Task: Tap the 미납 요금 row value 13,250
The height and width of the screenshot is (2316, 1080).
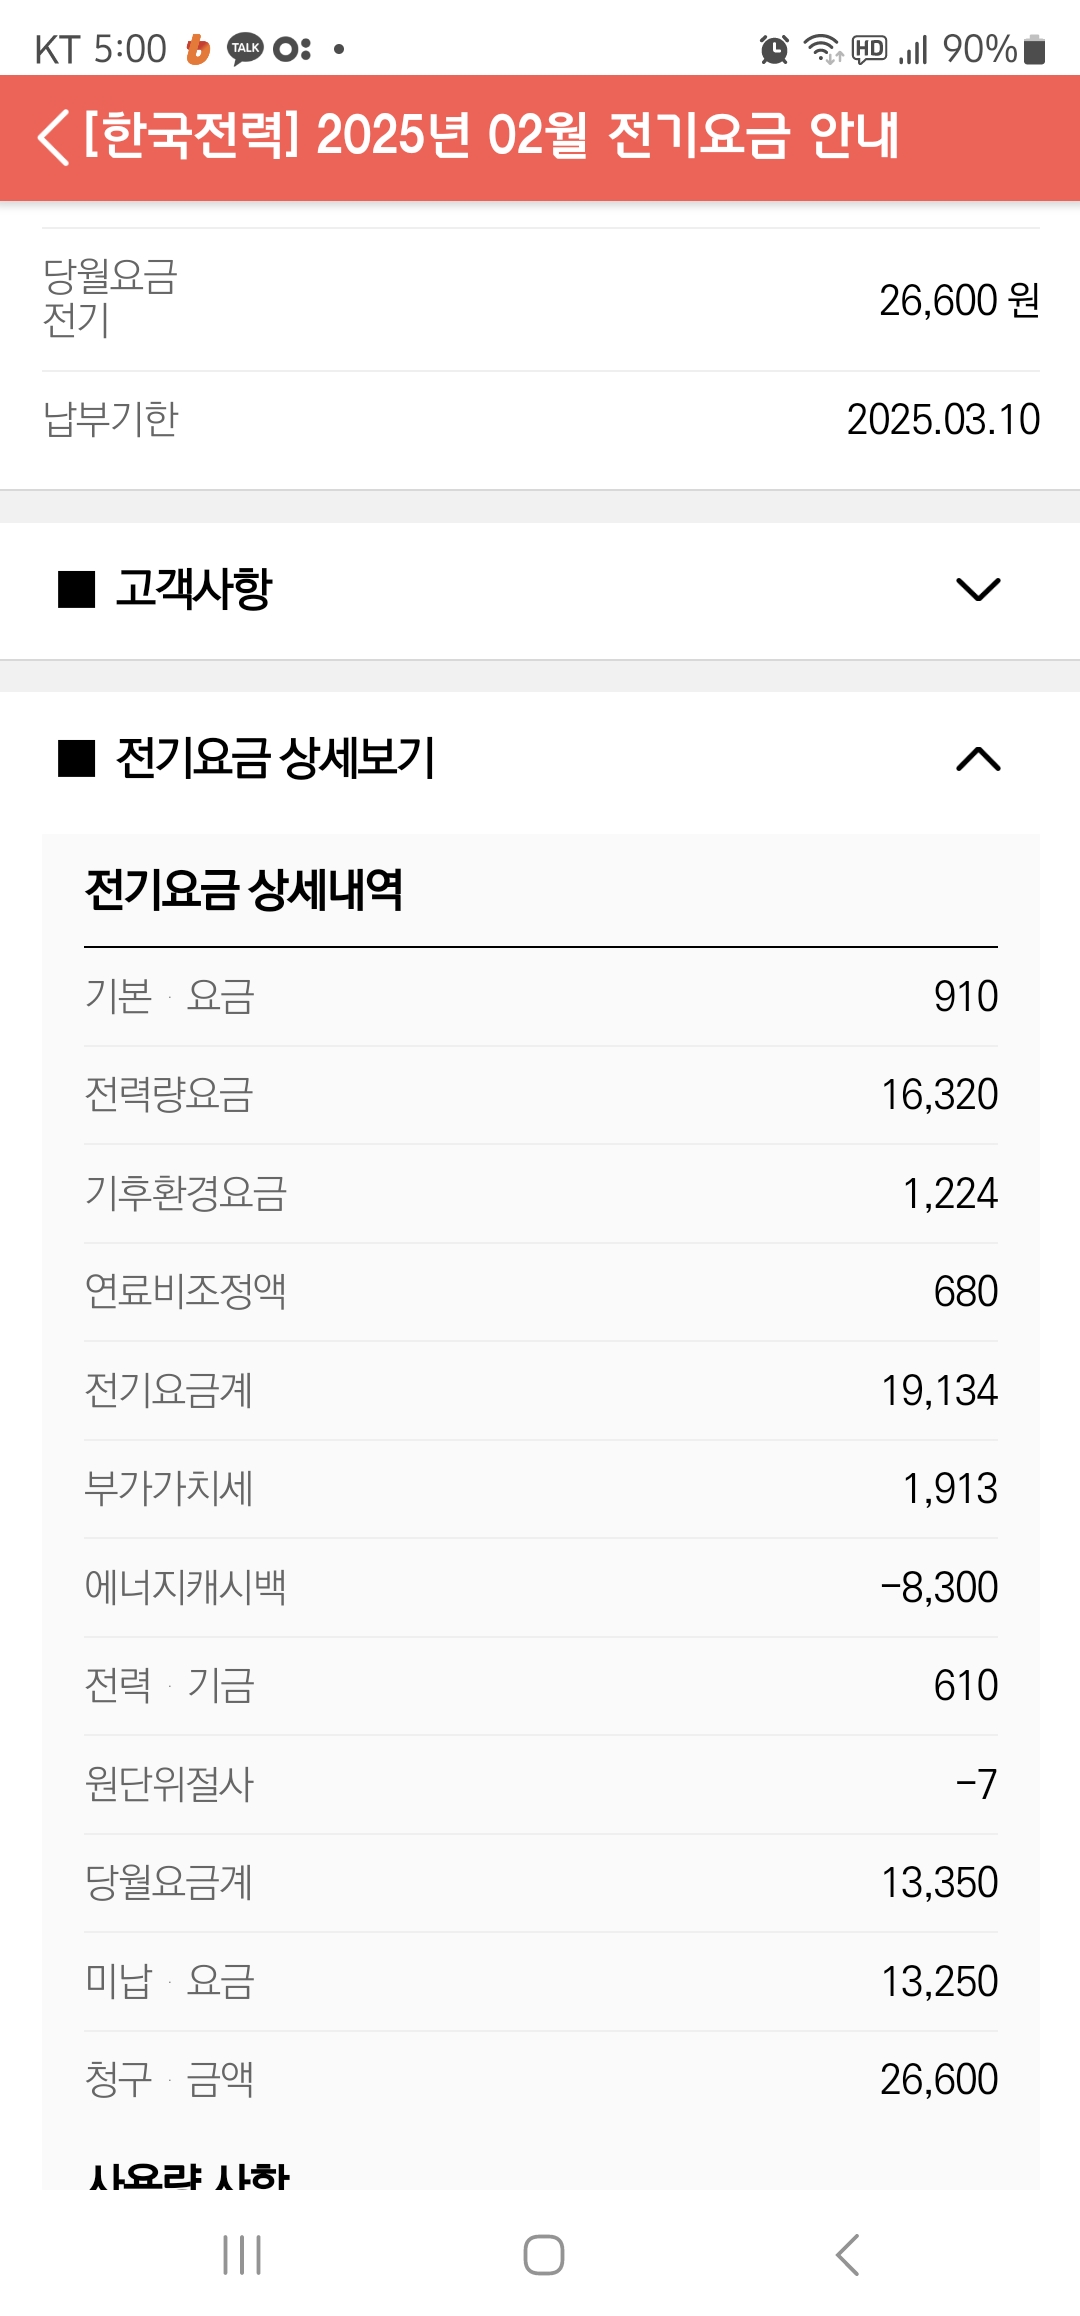Action: (939, 1981)
